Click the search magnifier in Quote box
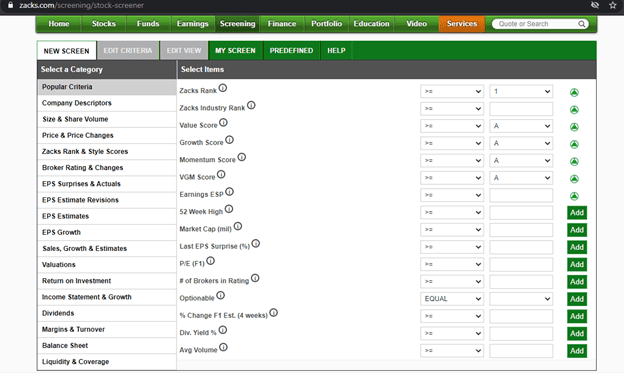 [x=581, y=24]
